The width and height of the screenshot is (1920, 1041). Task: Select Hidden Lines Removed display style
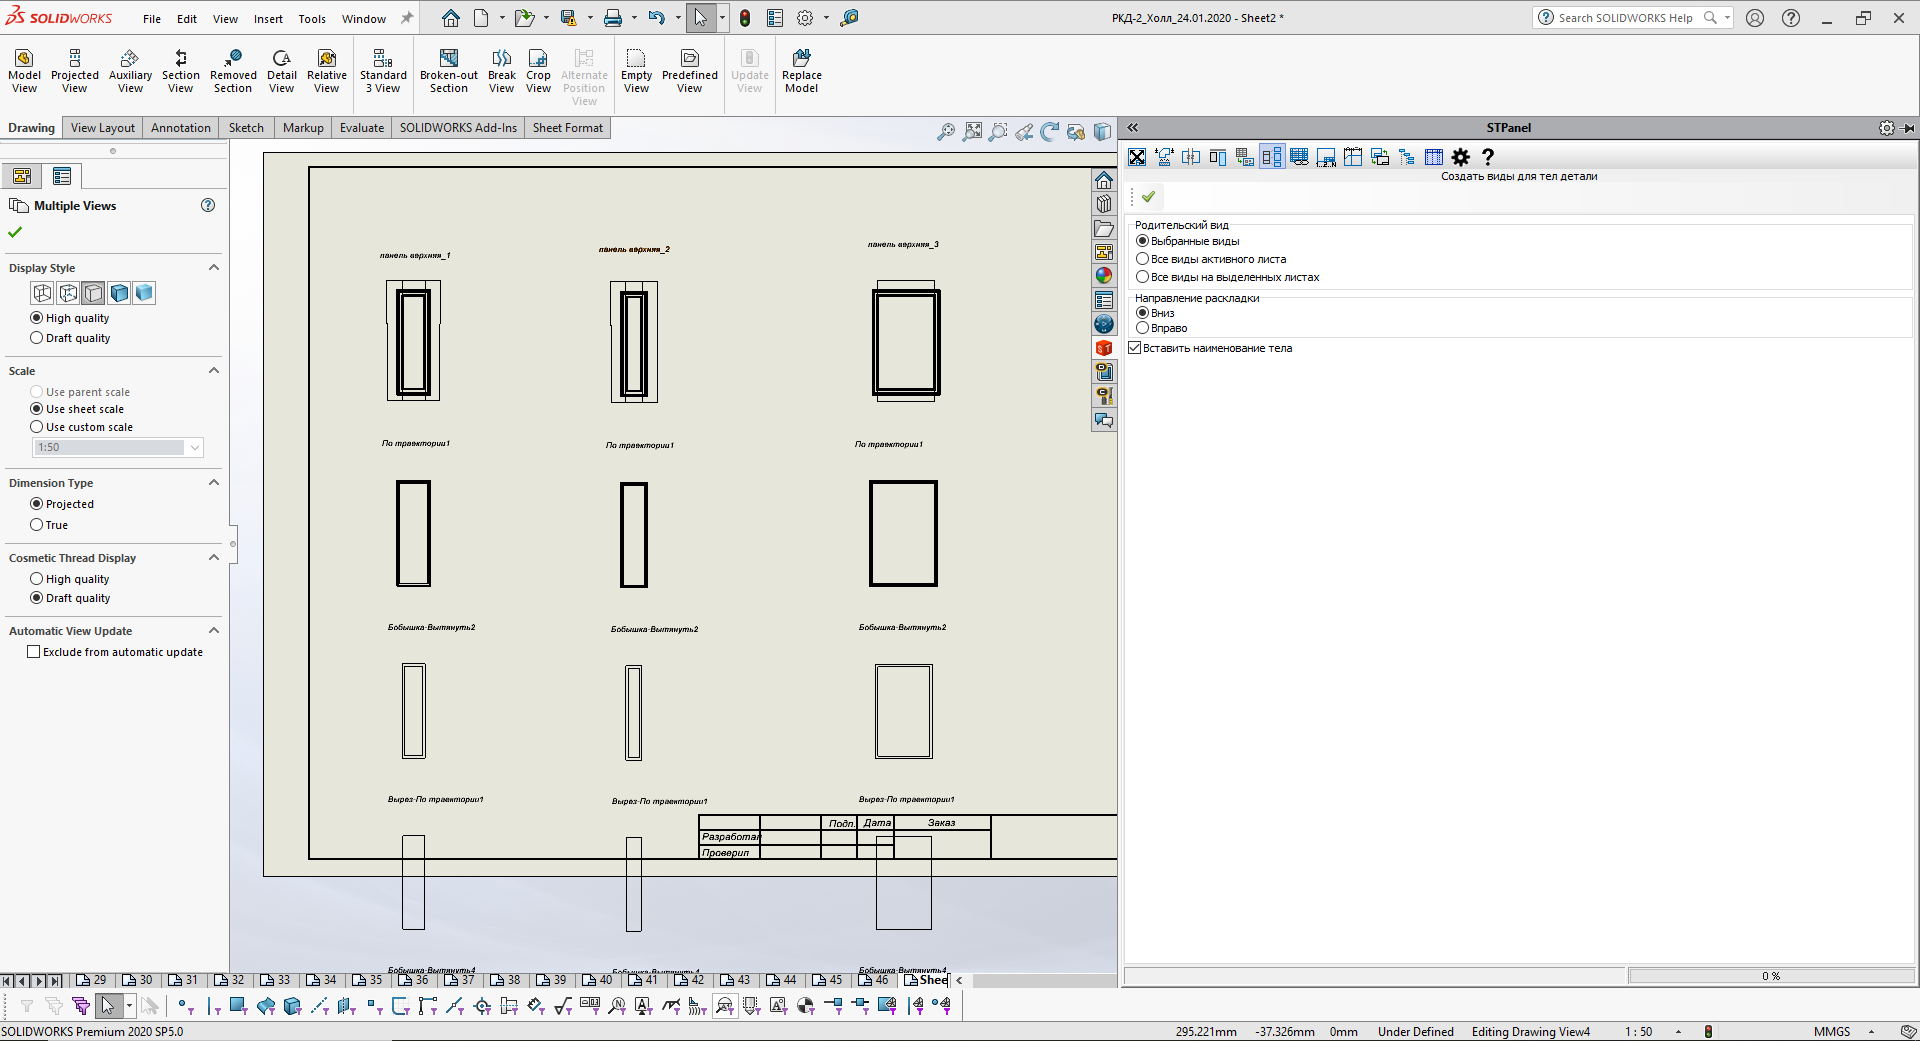click(94, 293)
